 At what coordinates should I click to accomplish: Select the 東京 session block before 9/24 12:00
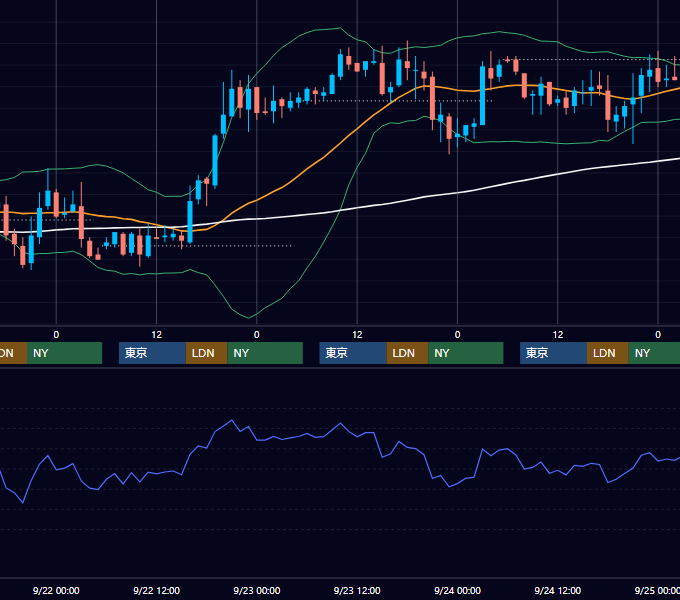[x=554, y=353]
